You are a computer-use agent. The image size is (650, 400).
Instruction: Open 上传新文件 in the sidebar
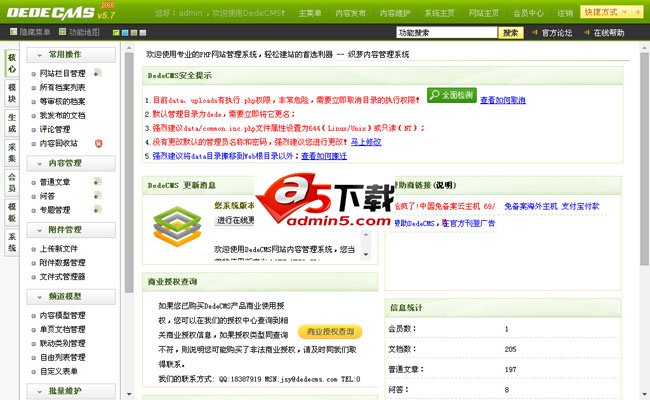coord(58,249)
